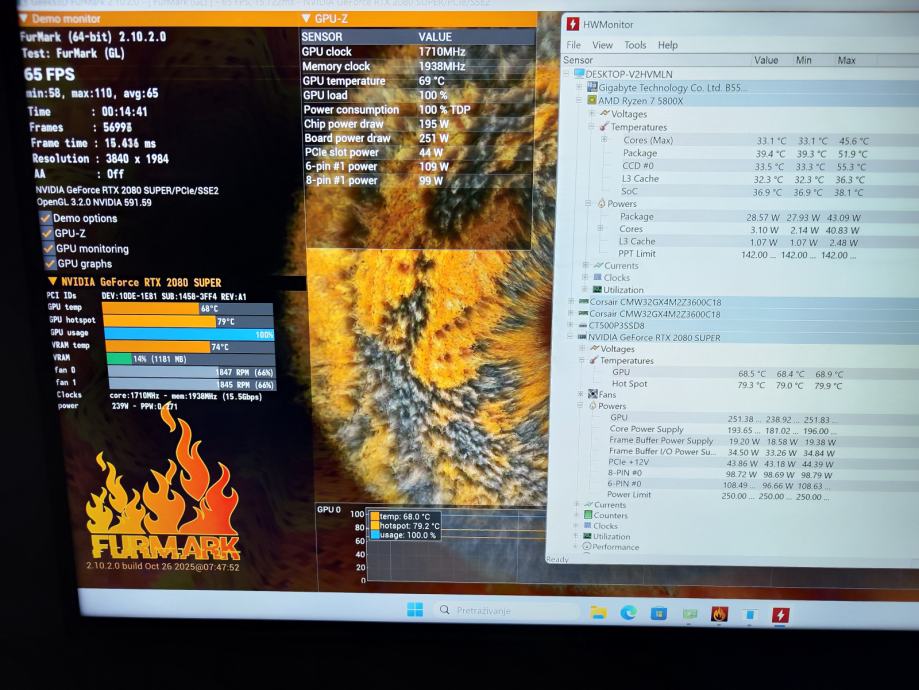Image resolution: width=919 pixels, height=690 pixels.
Task: Toggle the GPU monitoring checkbox
Action: click(x=49, y=248)
